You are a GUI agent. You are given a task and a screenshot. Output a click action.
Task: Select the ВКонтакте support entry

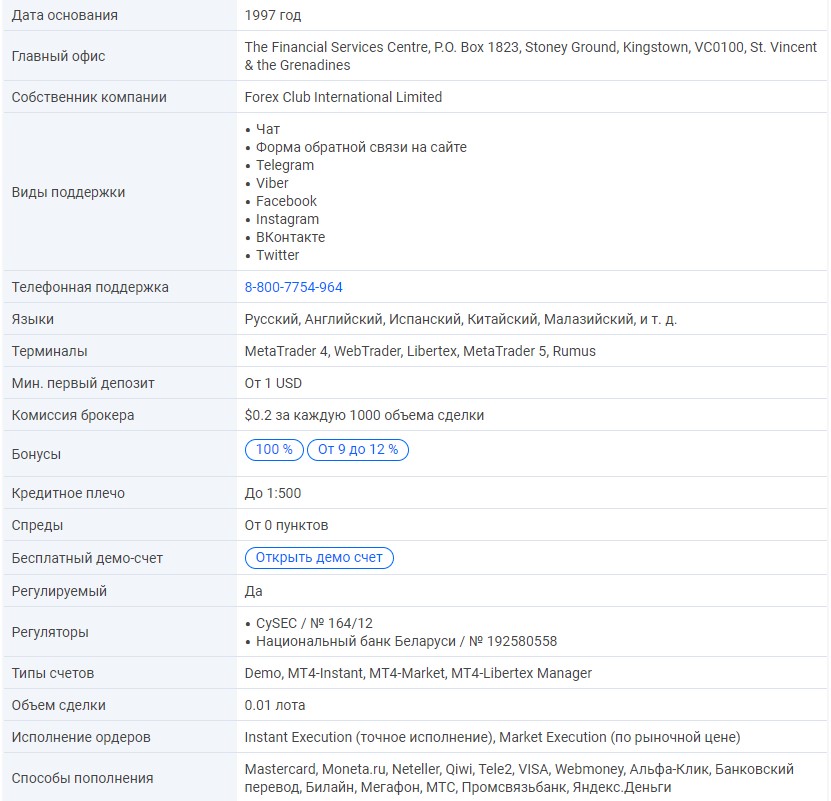(290, 237)
